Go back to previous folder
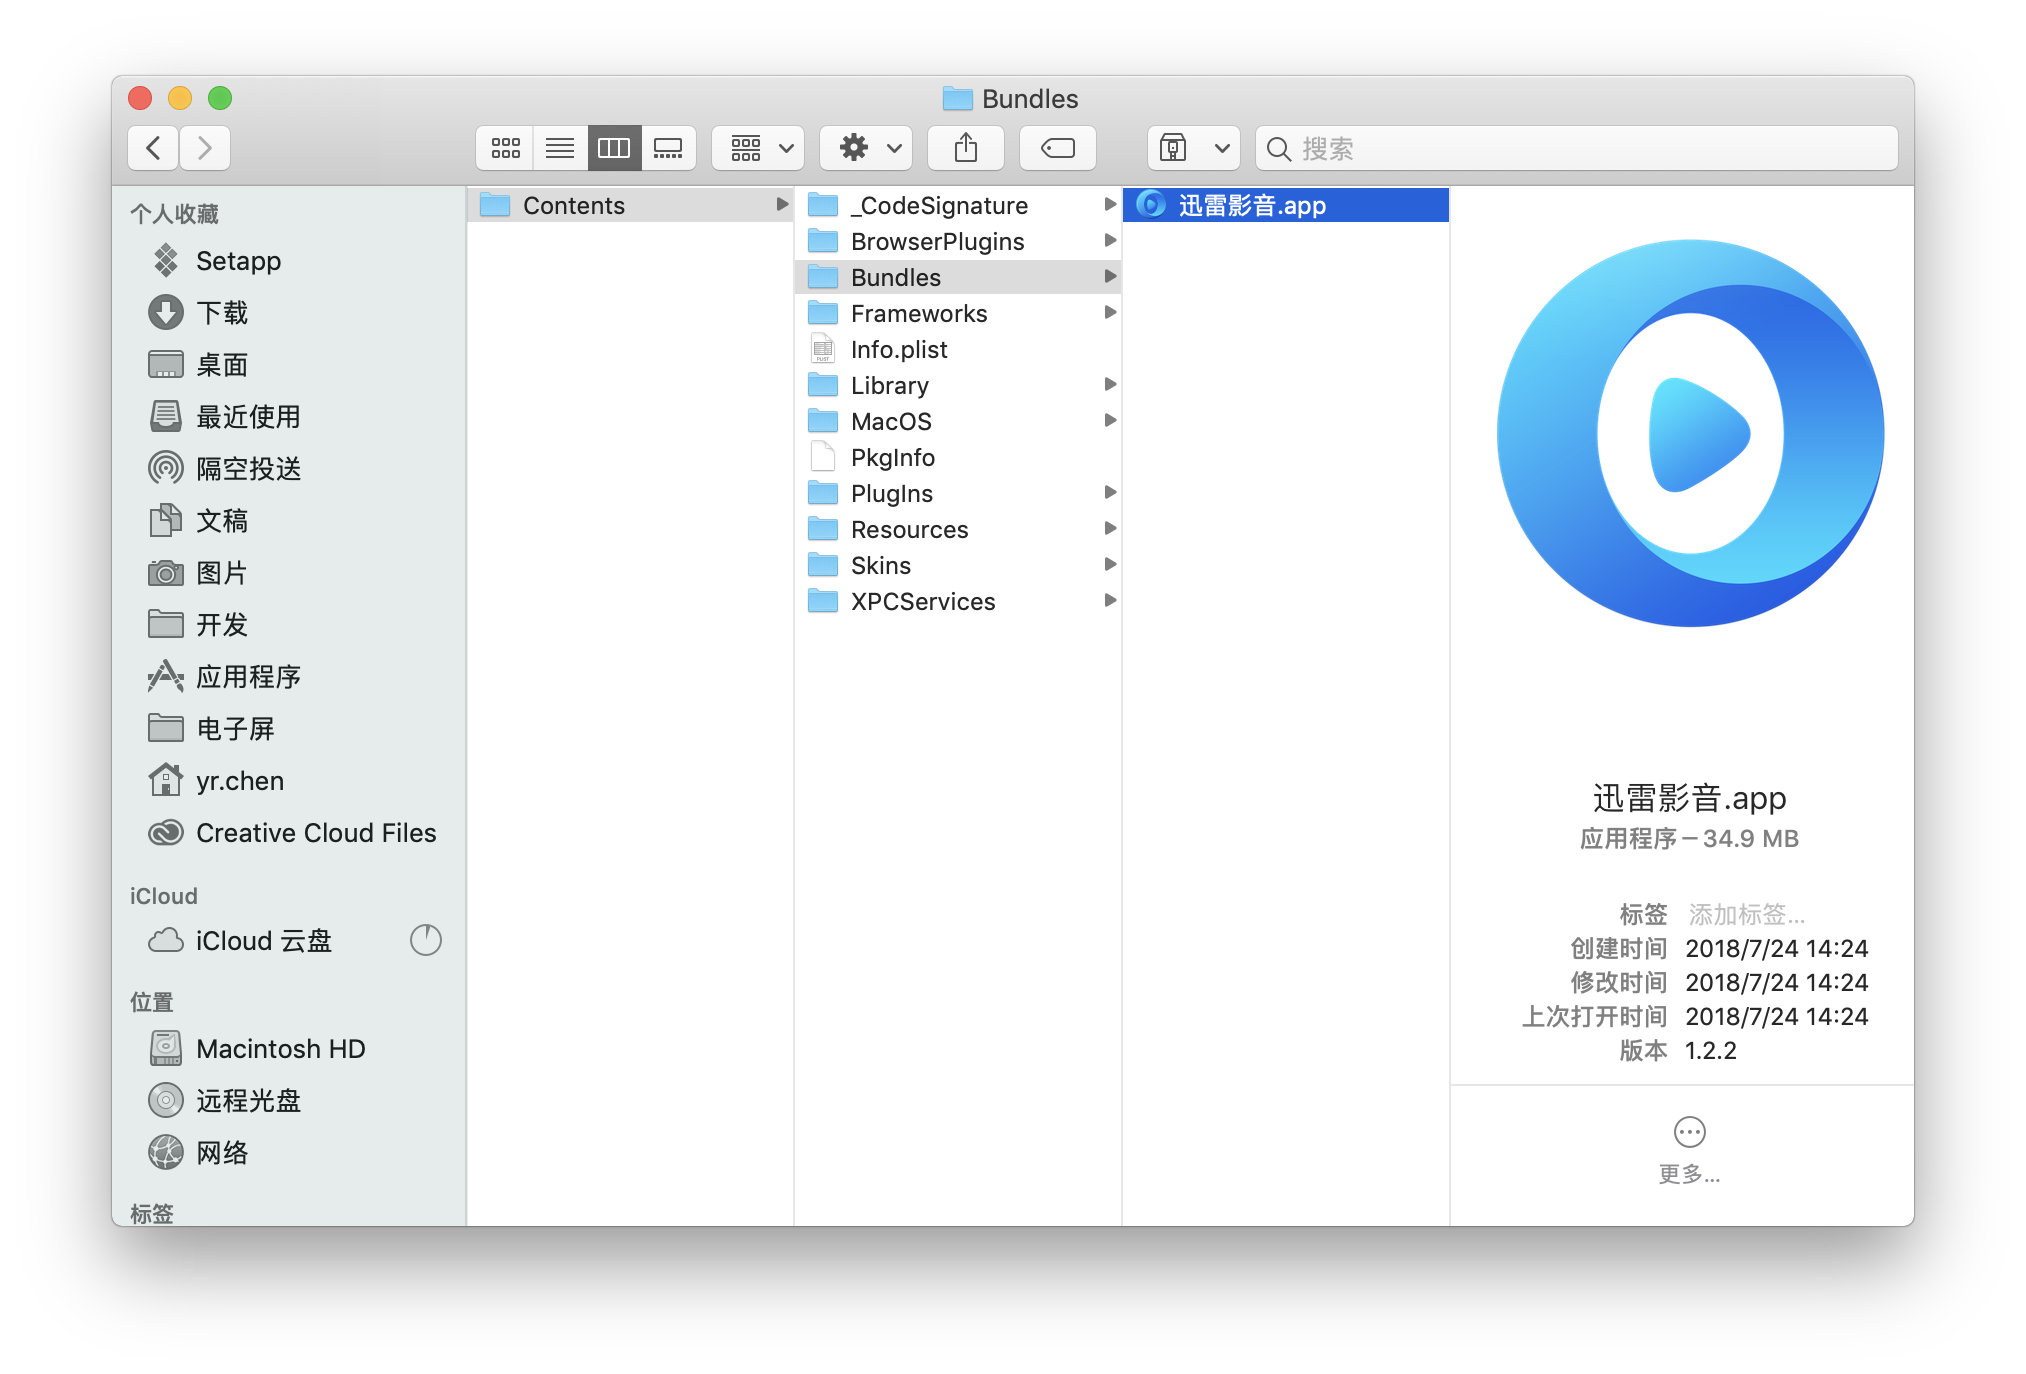Screen dimensions: 2026x1374 154,148
